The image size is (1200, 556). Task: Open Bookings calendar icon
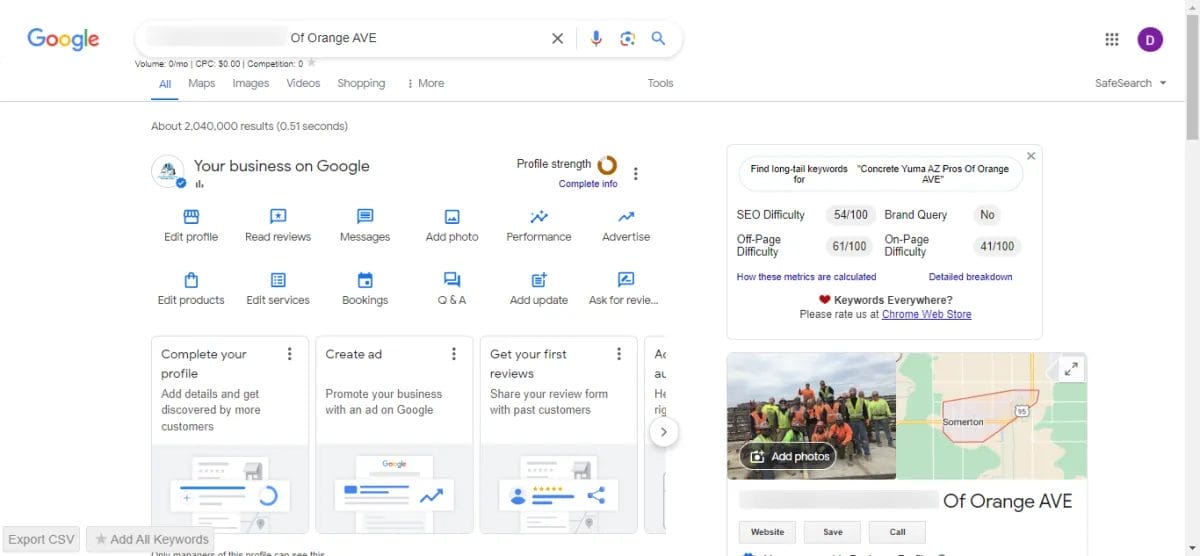(x=365, y=280)
